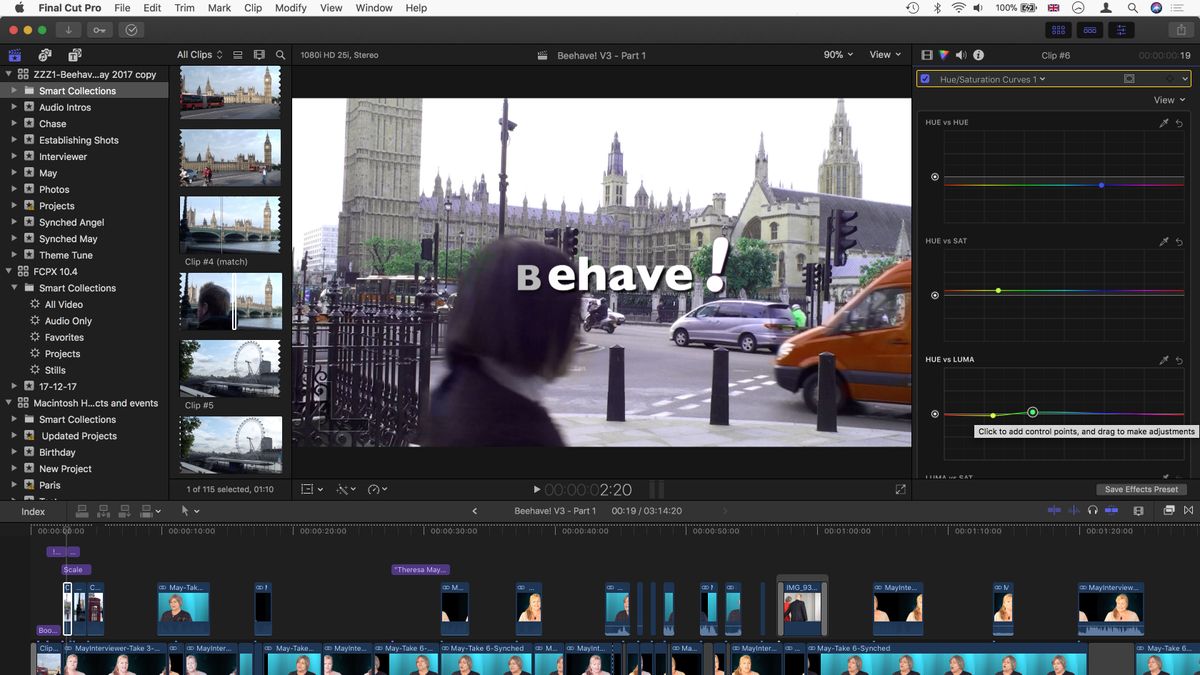The width and height of the screenshot is (1200, 675).
Task: Select the Skimming toggle in timeline toolbar
Action: tap(1053, 510)
